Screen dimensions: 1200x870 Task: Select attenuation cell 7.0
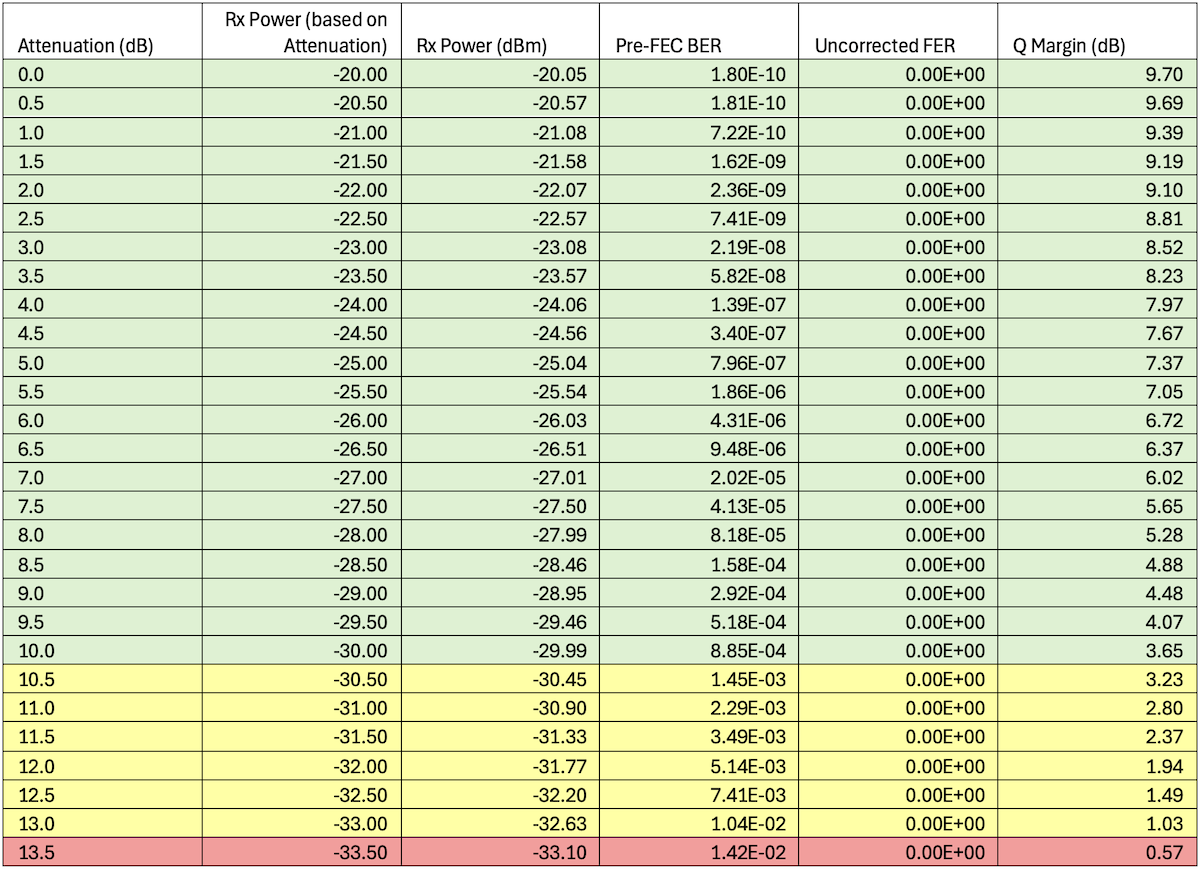tap(102, 478)
